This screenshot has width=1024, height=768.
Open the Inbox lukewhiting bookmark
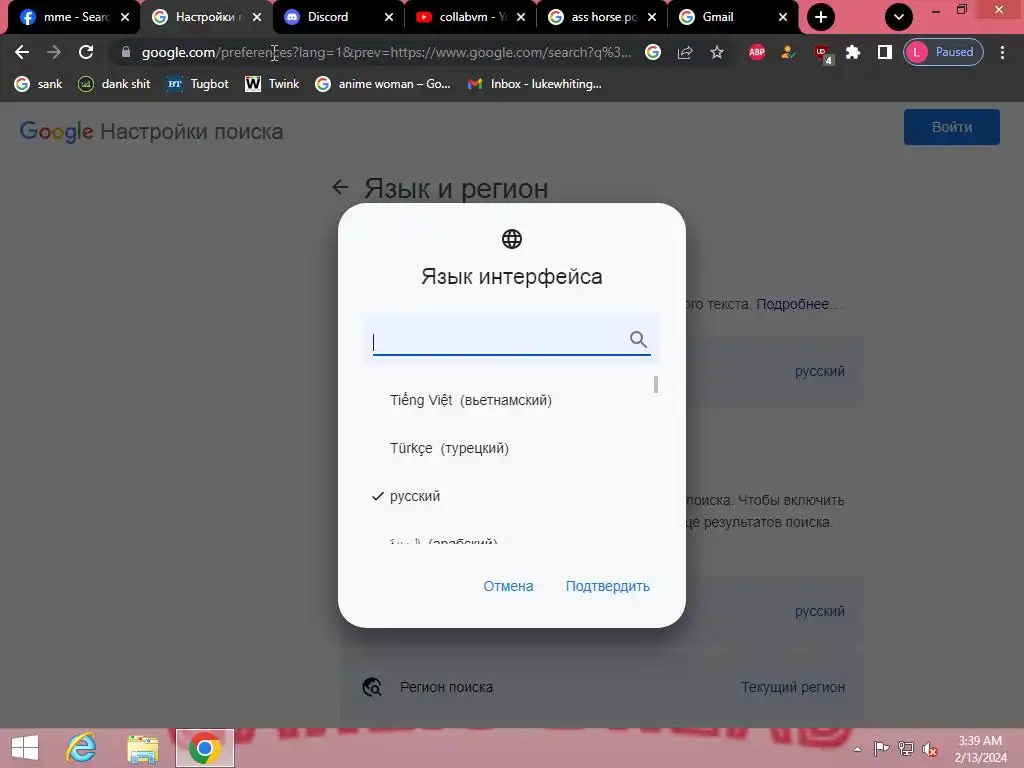pos(535,84)
